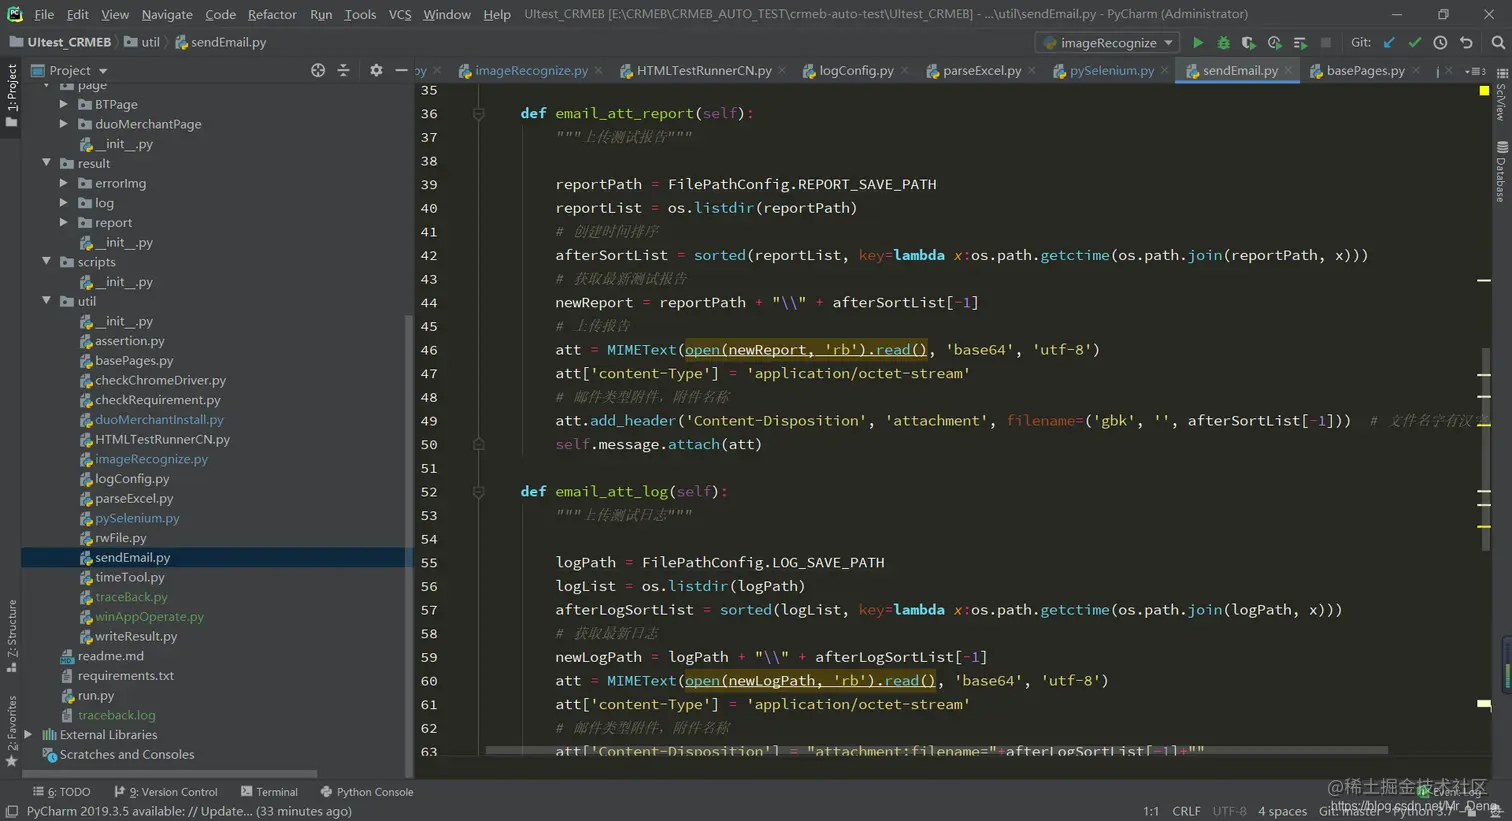The height and width of the screenshot is (821, 1512).
Task: Open Search Everywhere magnifier
Action: coord(1497,43)
